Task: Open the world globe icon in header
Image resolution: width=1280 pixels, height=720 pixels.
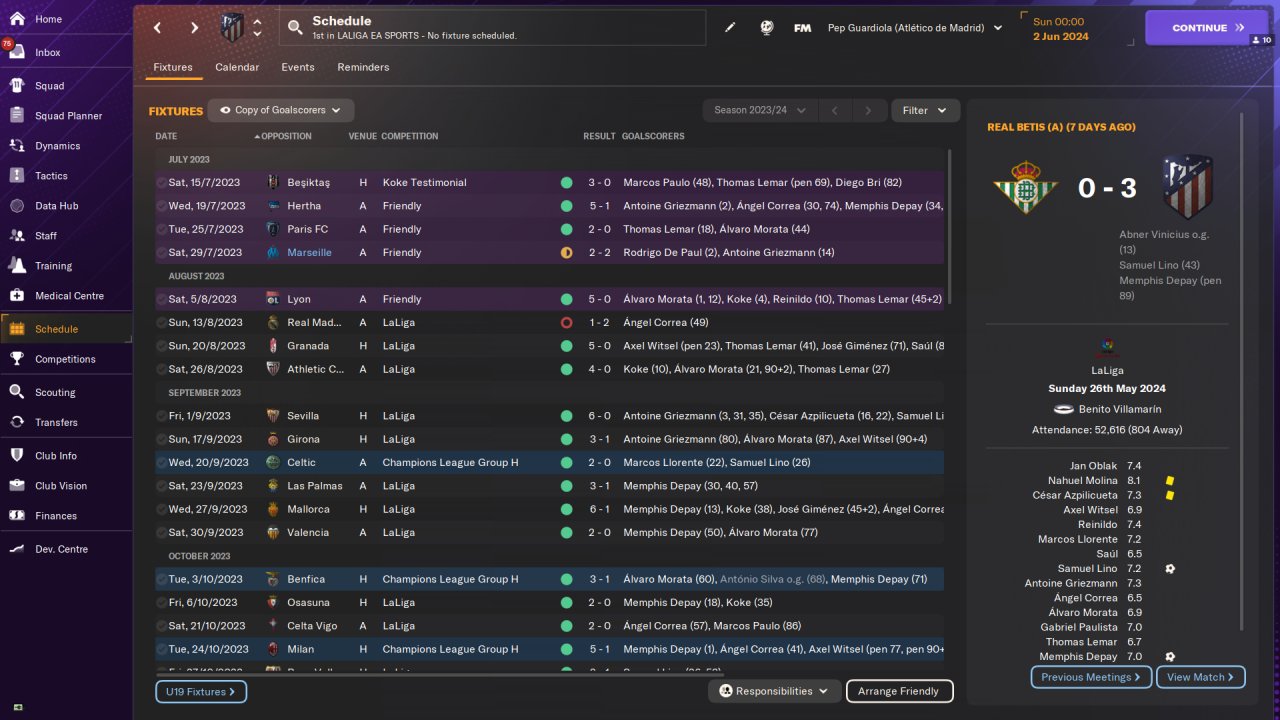Action: pos(766,28)
